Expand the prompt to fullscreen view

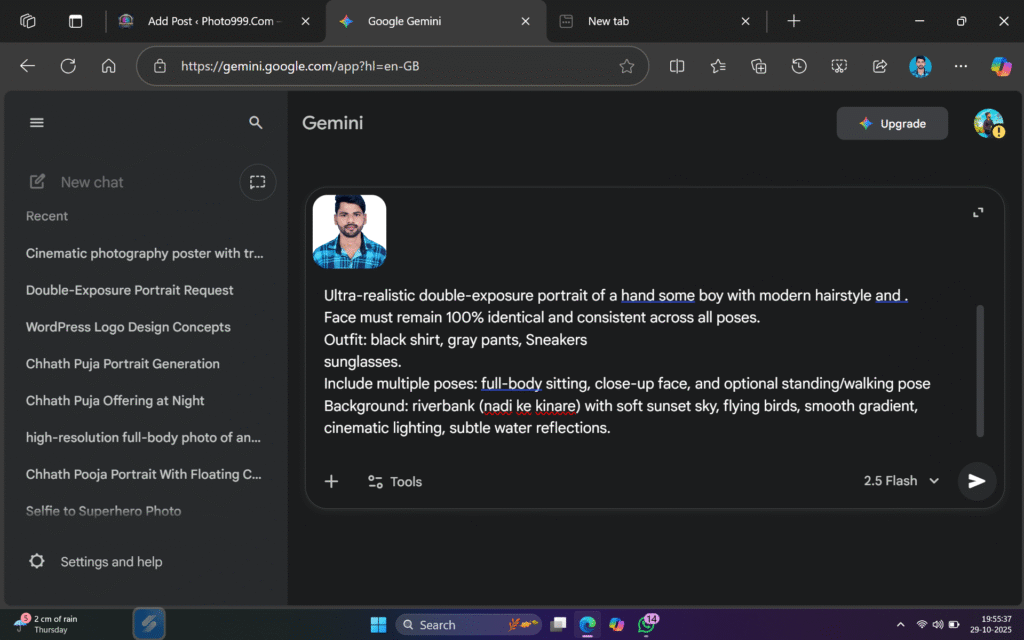point(978,212)
